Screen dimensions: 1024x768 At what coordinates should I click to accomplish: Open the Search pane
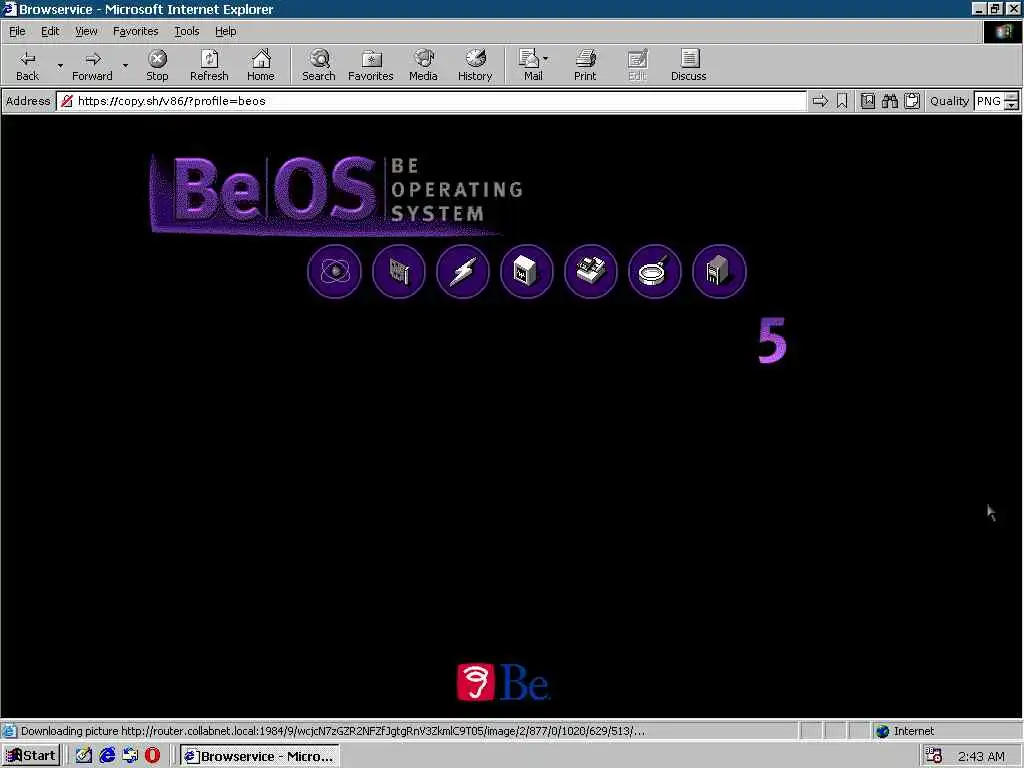pyautogui.click(x=319, y=65)
